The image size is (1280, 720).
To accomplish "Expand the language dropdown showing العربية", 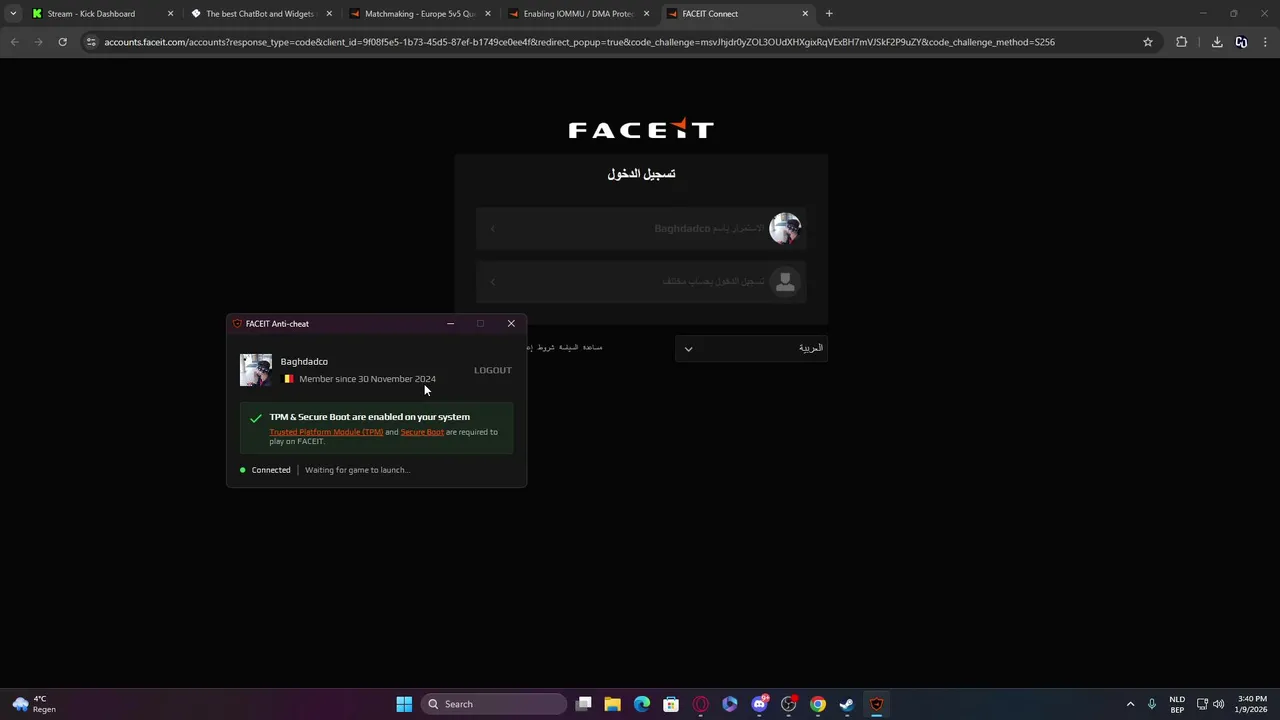I will tap(751, 348).
